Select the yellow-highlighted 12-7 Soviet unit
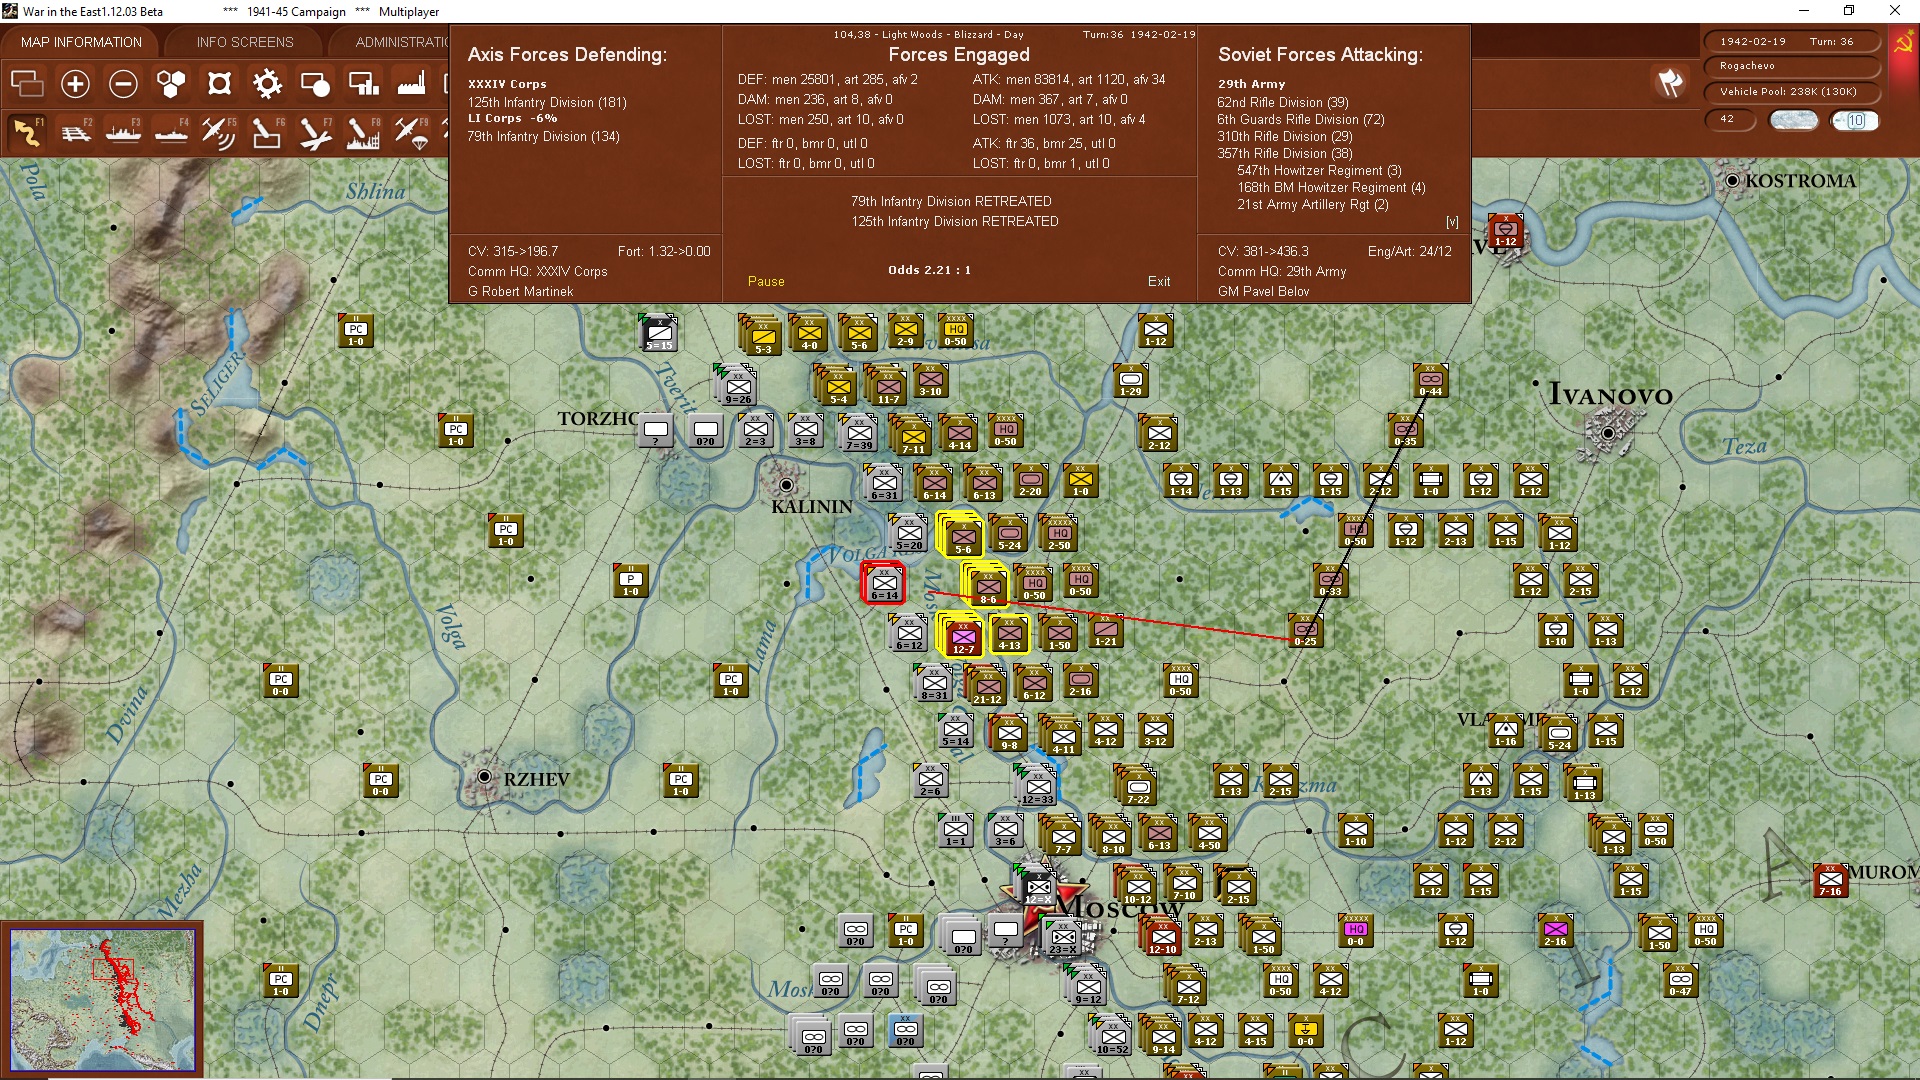 [x=962, y=636]
